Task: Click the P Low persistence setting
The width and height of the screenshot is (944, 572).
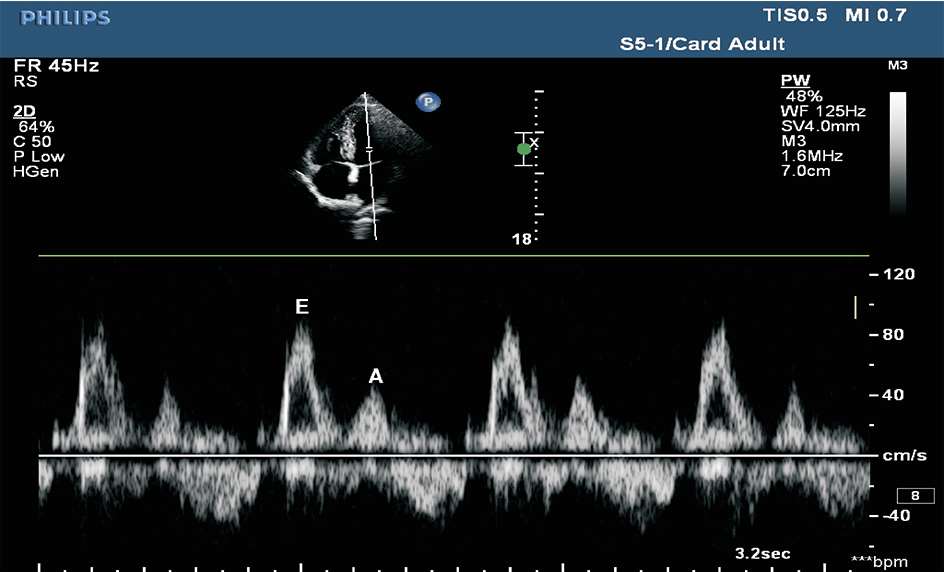Action: (41, 157)
